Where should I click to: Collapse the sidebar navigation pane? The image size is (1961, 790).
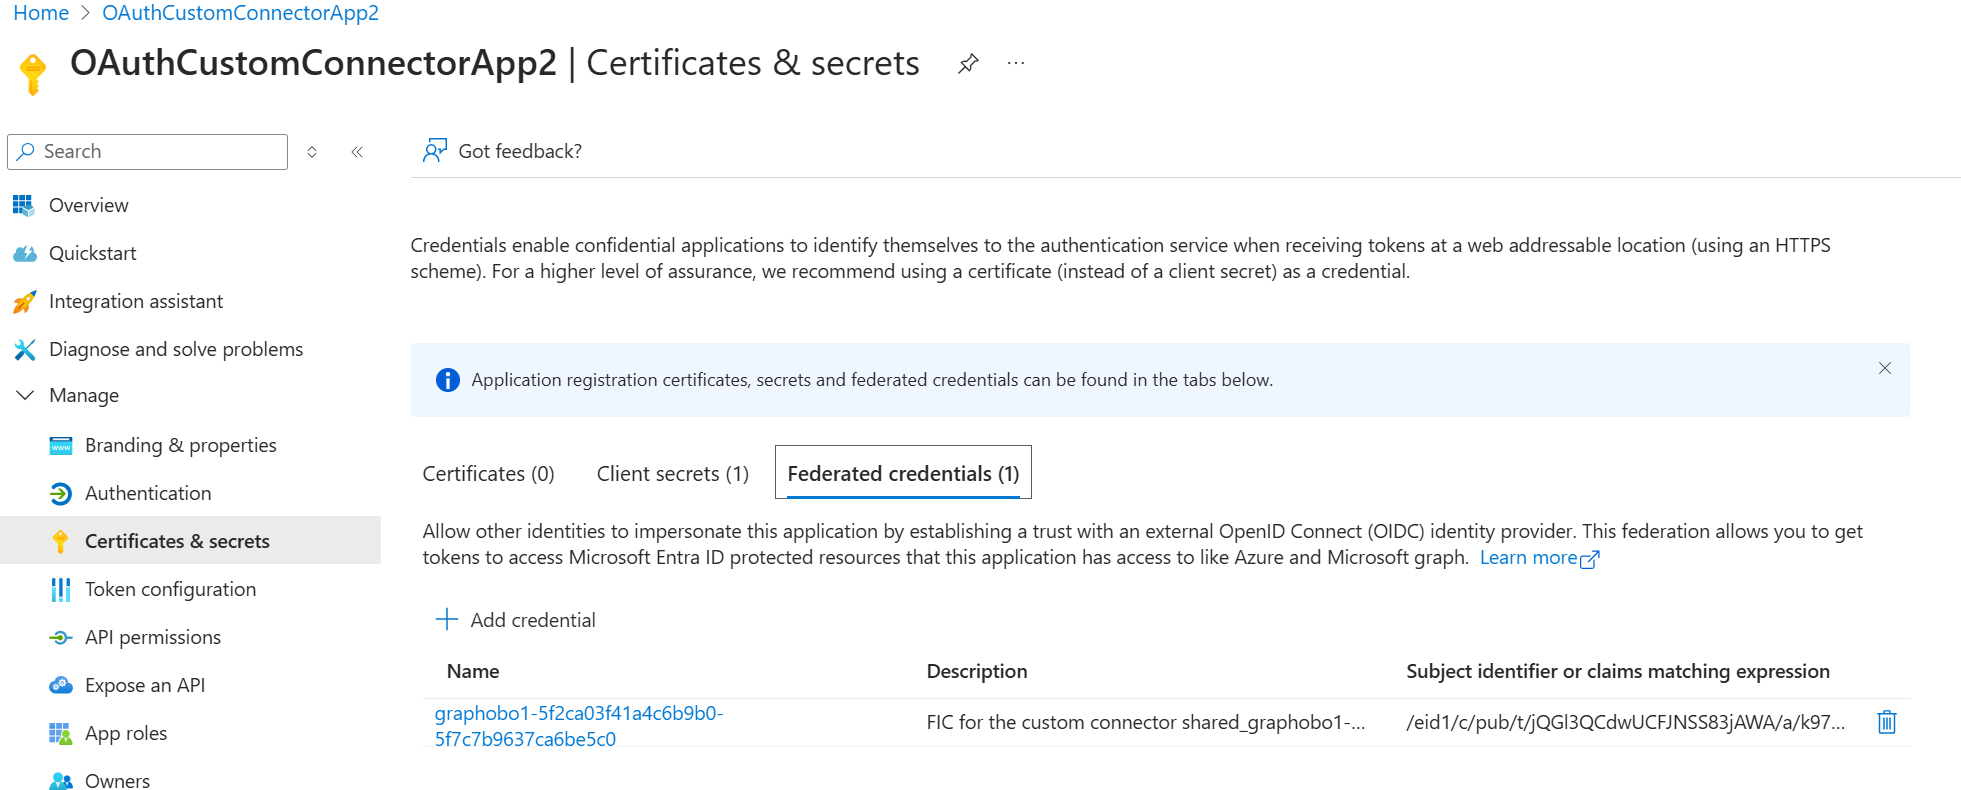tap(357, 152)
